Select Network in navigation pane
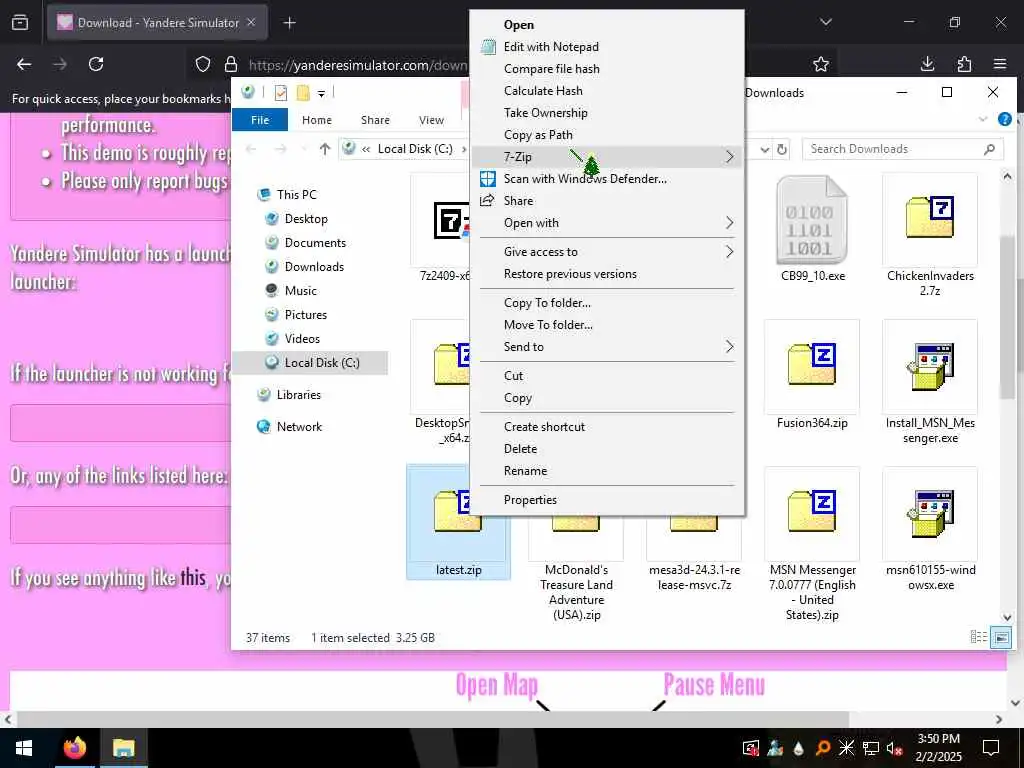Screen dimensions: 1024x768 (x=298, y=427)
